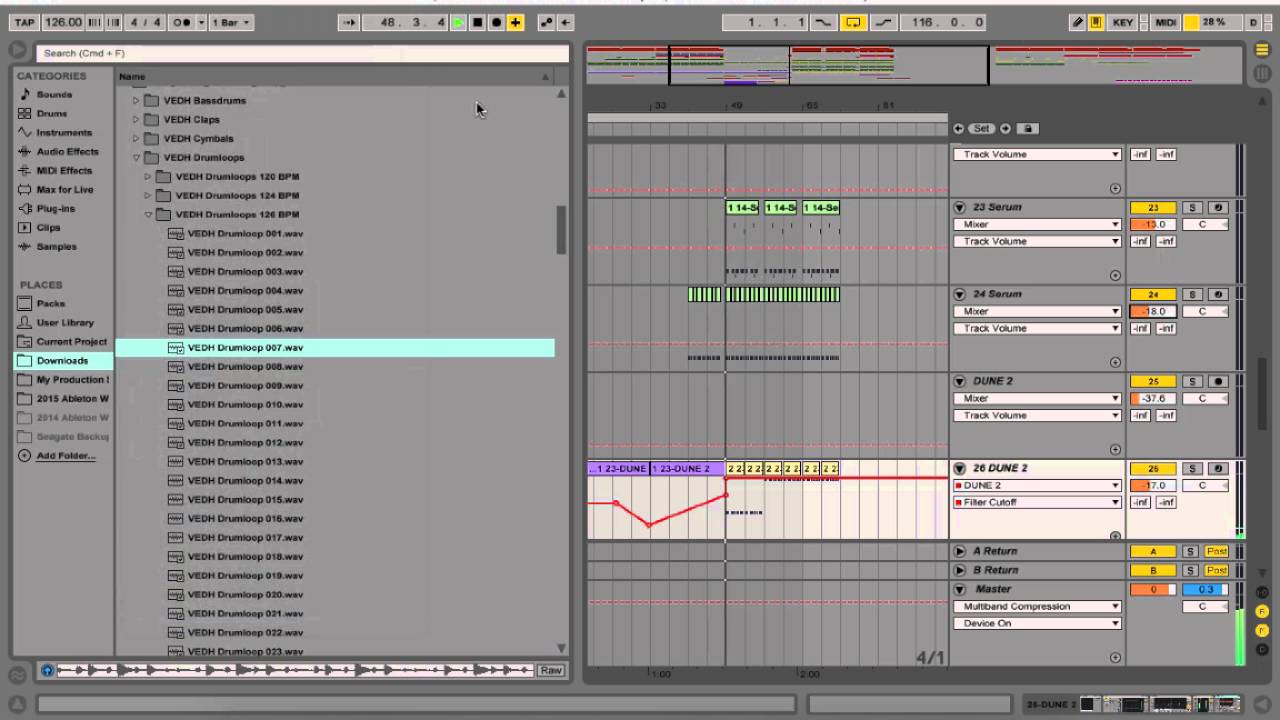Select MIDI Effects category
The height and width of the screenshot is (720, 1280).
point(64,171)
